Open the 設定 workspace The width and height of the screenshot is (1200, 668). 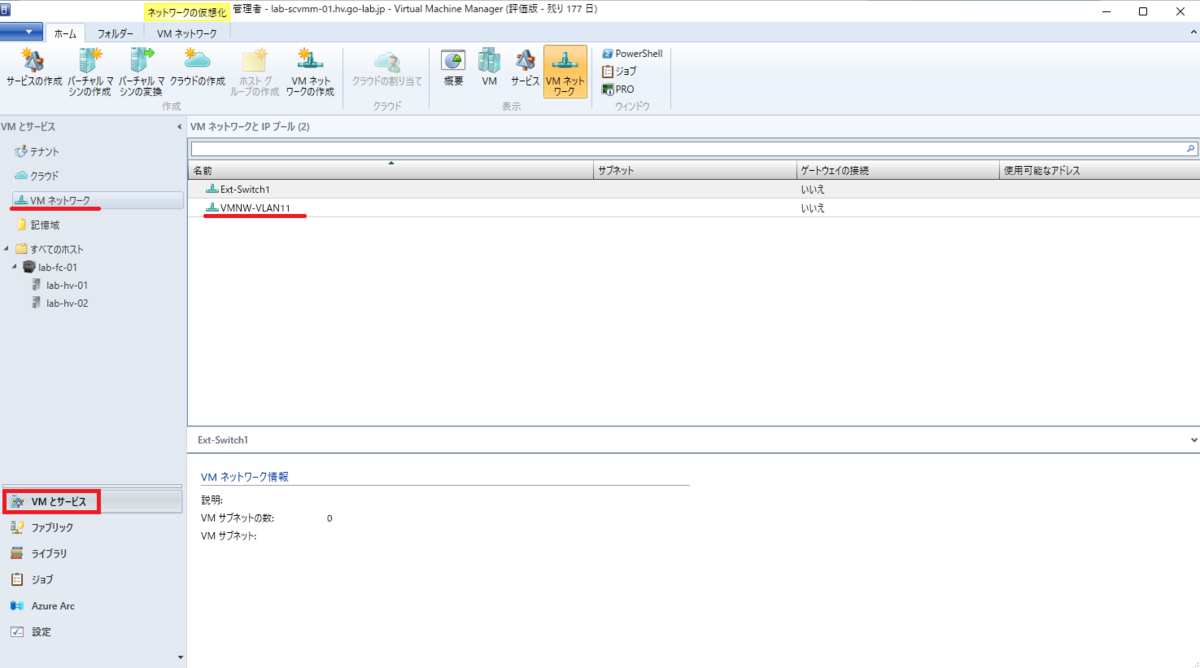(x=93, y=632)
